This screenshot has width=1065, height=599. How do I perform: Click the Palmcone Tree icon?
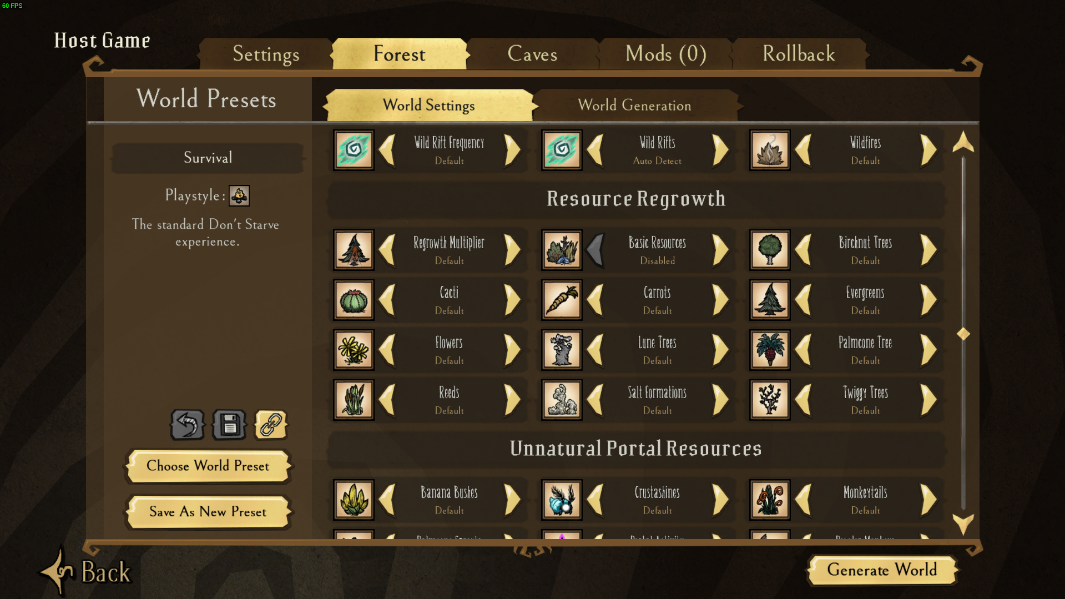[770, 350]
